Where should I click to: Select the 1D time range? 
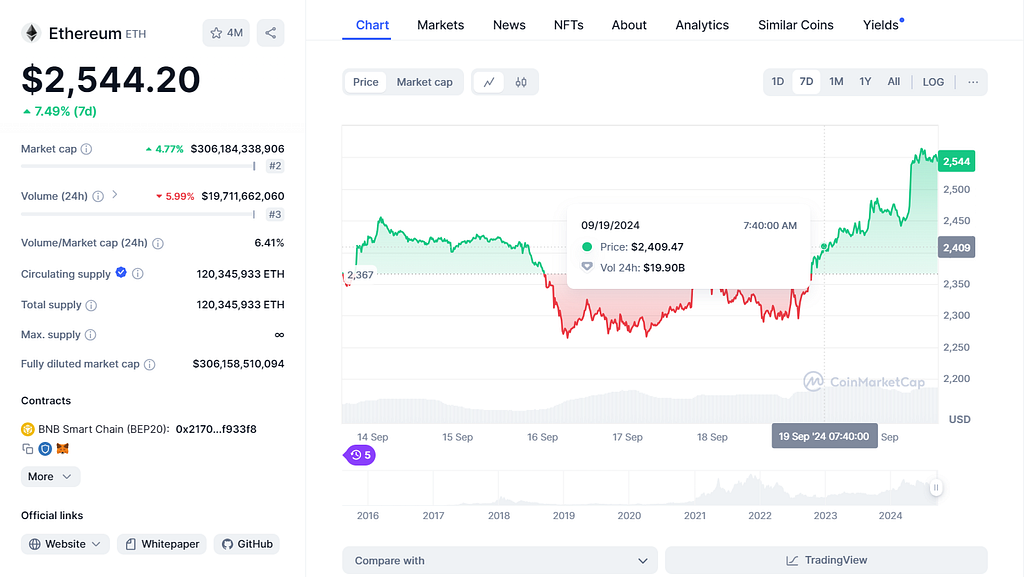pos(777,82)
